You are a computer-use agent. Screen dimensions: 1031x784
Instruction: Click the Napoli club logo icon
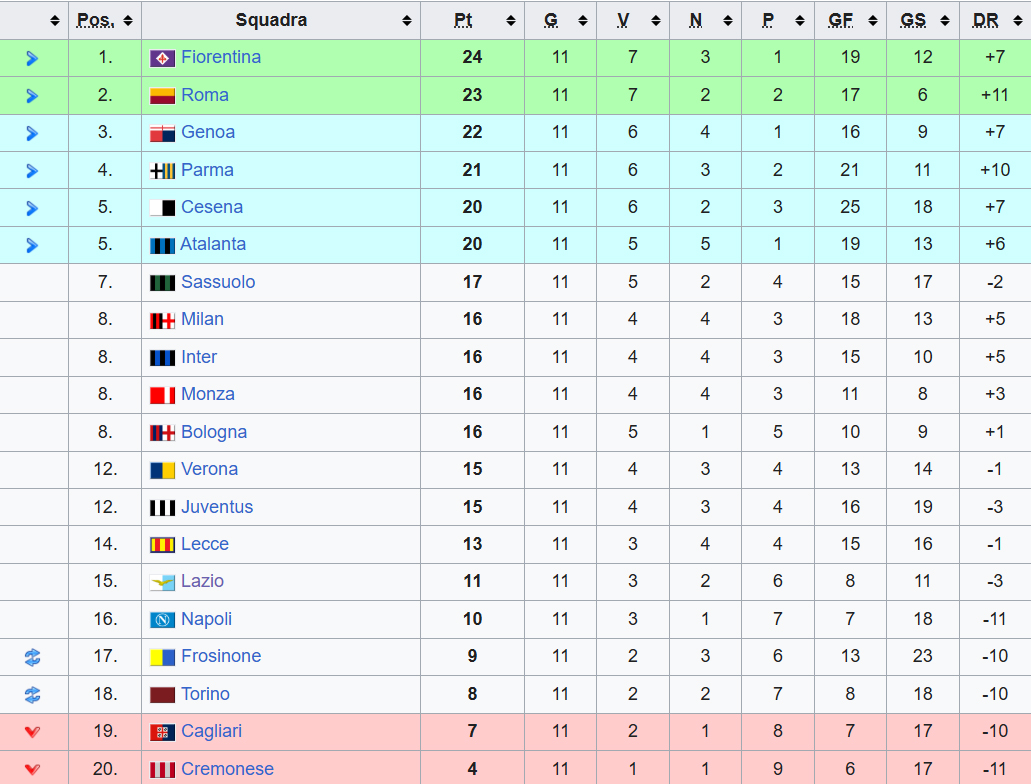162,620
